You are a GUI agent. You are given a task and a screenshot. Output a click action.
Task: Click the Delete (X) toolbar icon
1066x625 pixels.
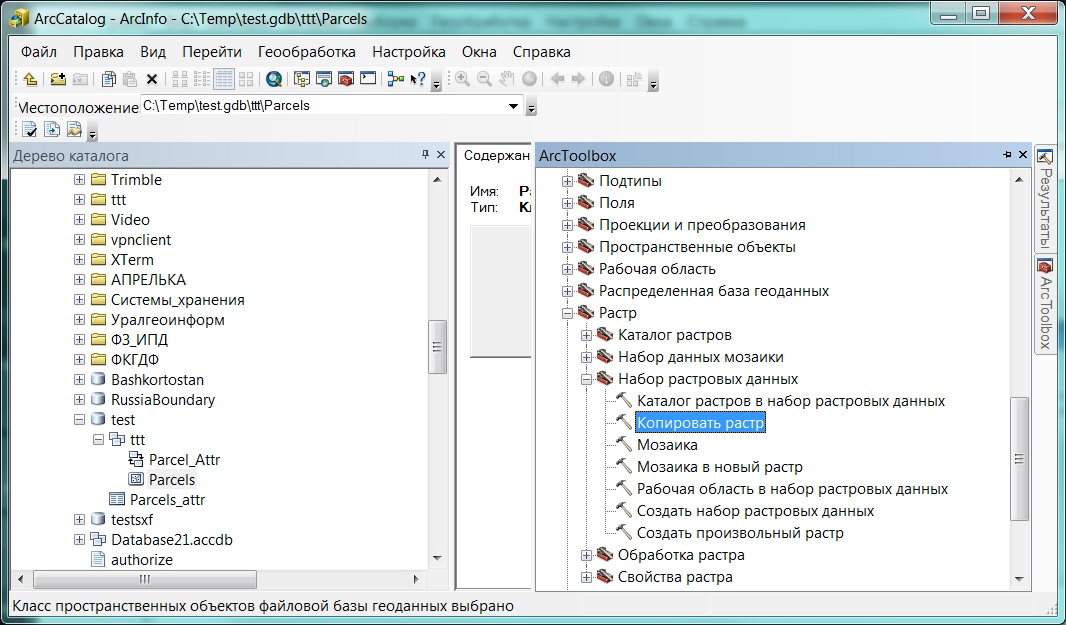[152, 80]
